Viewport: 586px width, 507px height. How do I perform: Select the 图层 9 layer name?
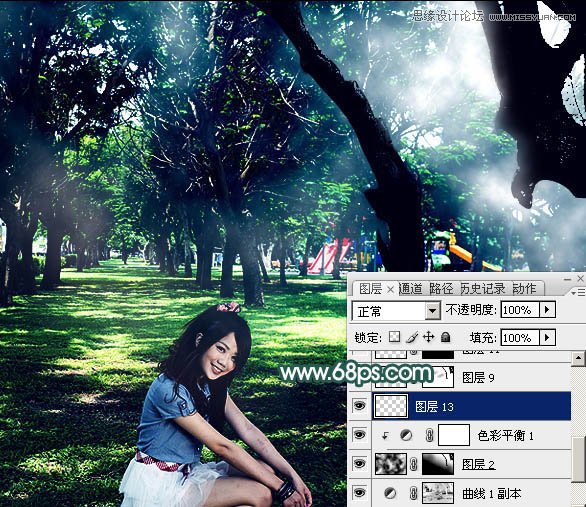tap(478, 378)
